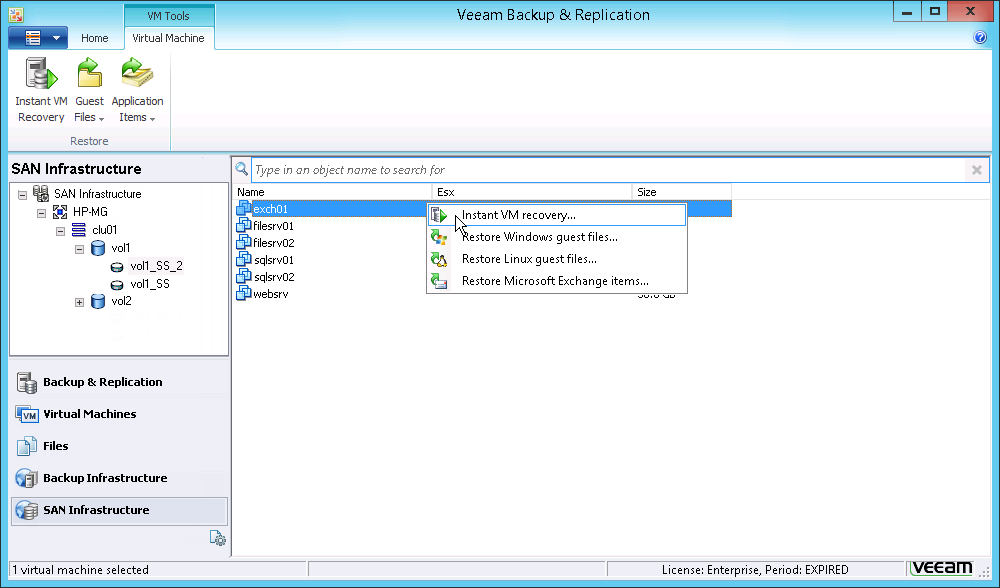Collapse the vol1 volume node
Screen dimensions: 1000x588
(x=79, y=249)
